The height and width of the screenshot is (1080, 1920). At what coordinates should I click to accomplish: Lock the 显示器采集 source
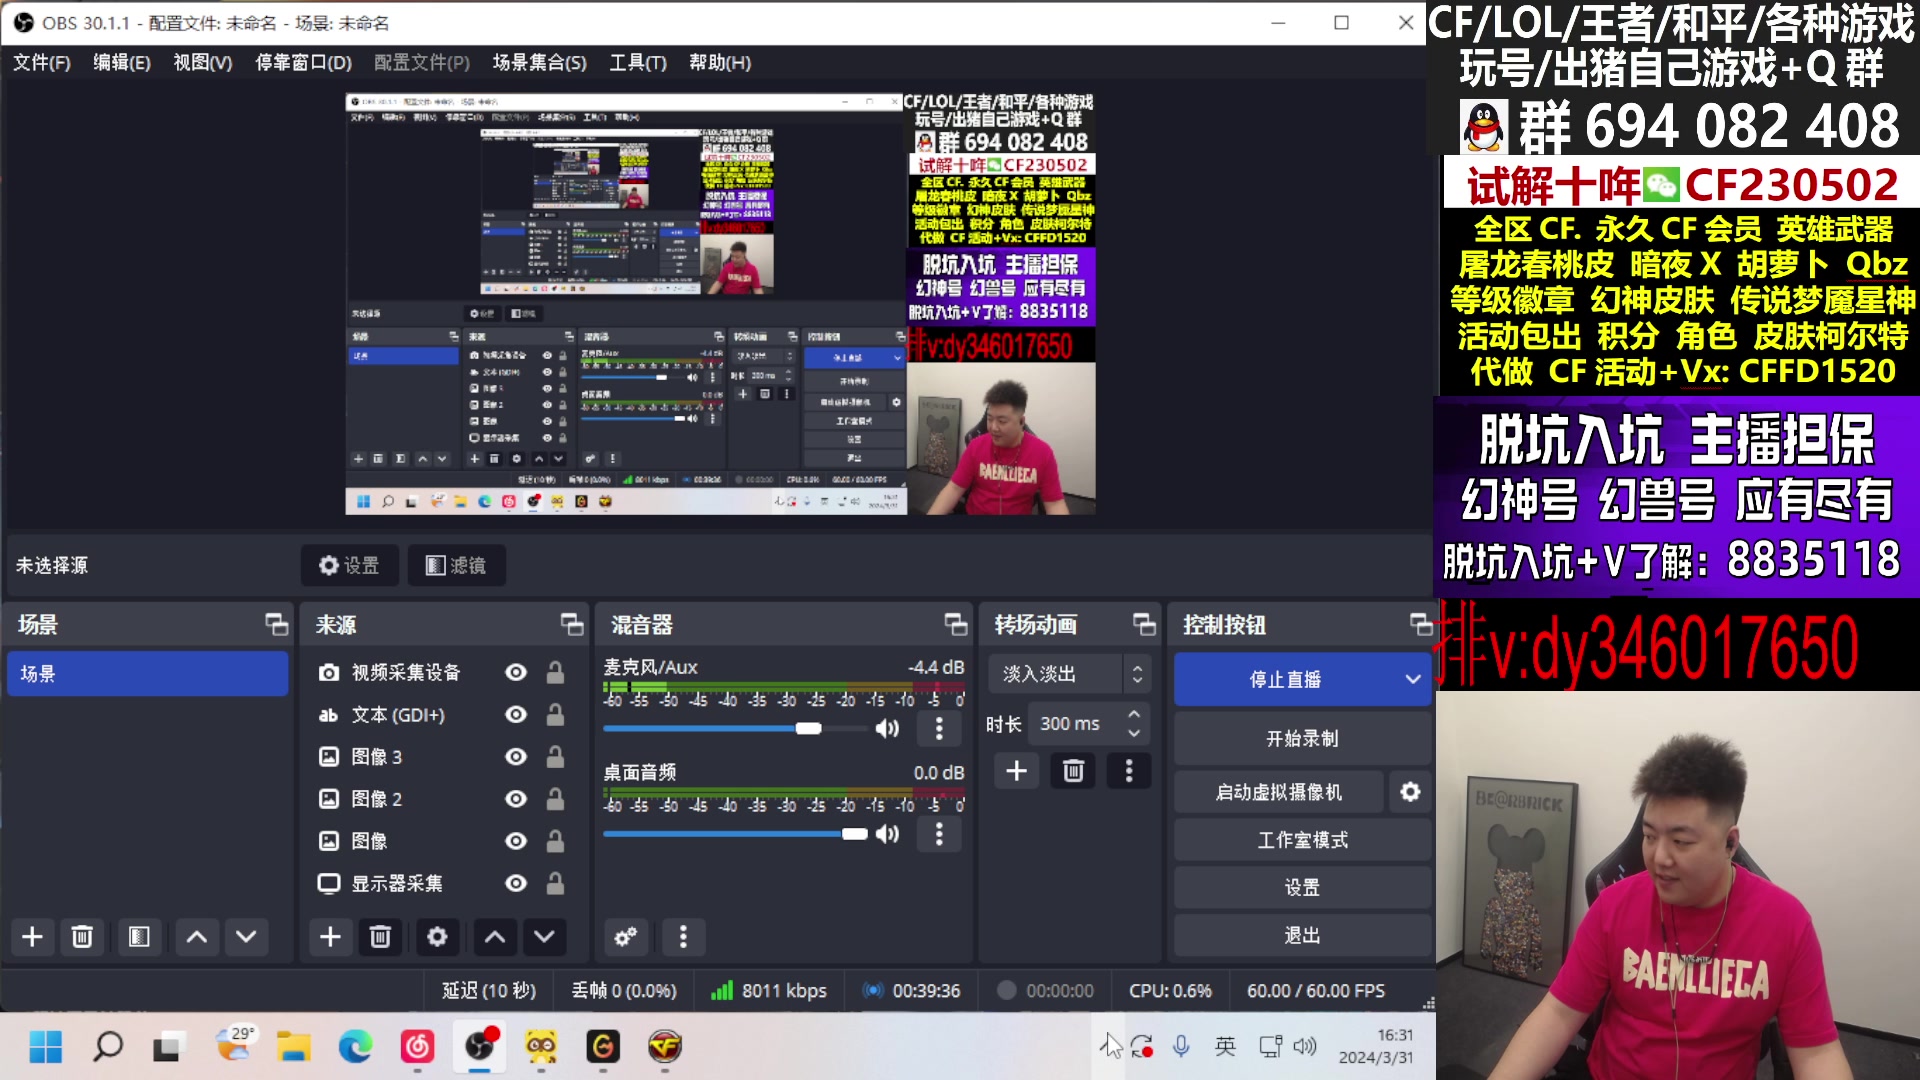pyautogui.click(x=555, y=883)
